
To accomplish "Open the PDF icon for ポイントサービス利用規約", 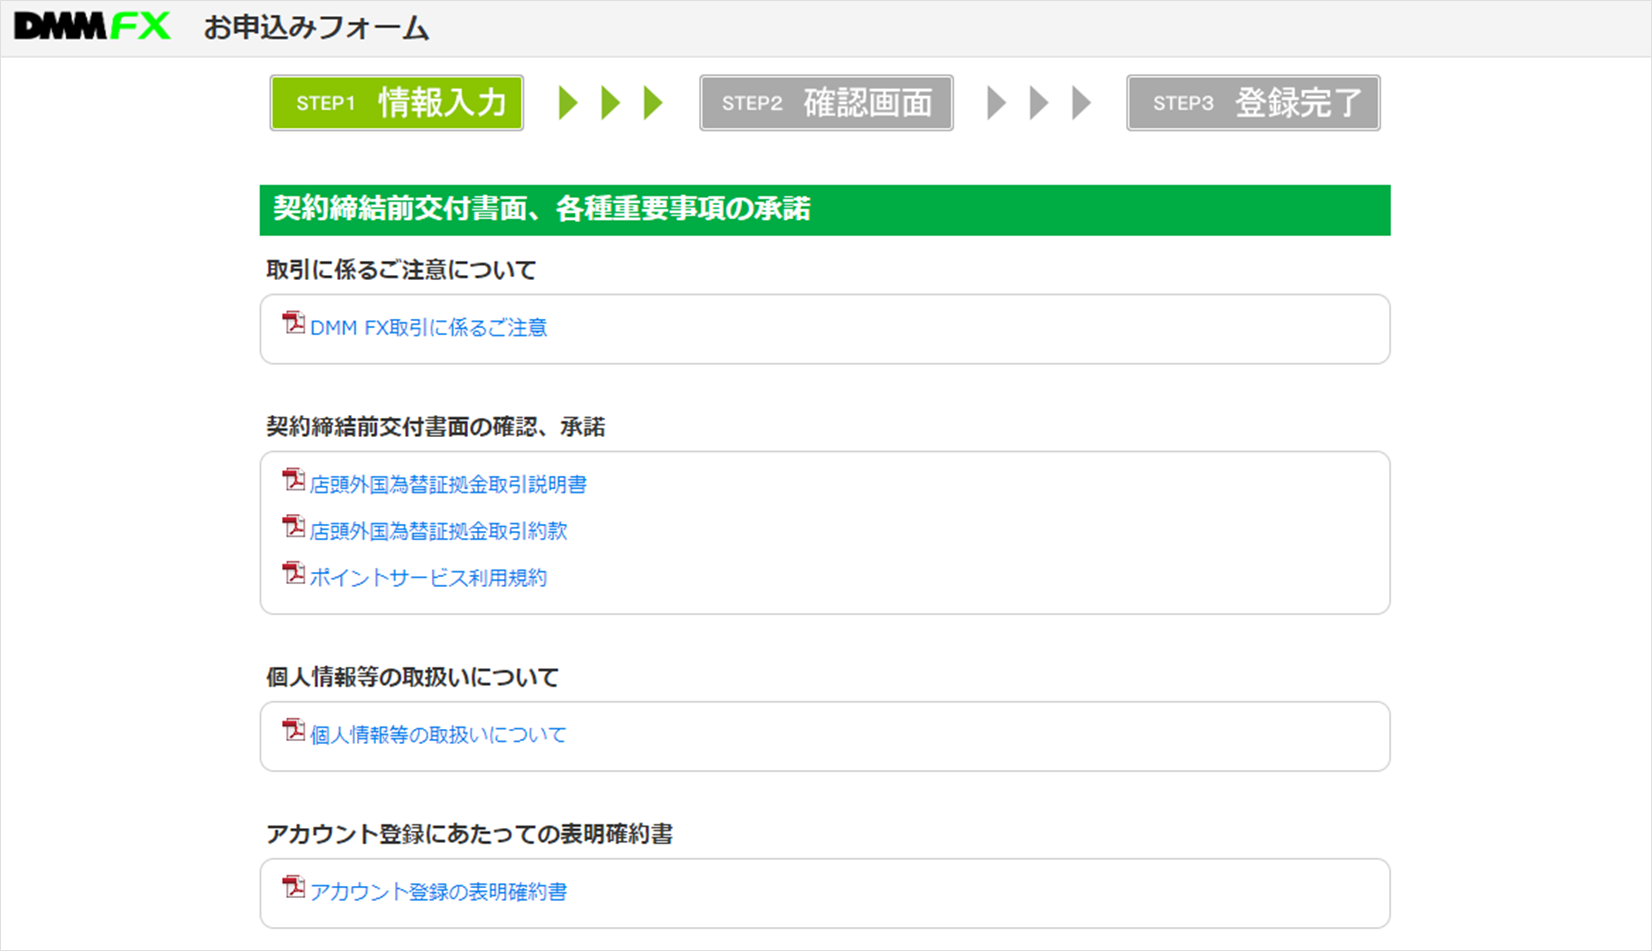I will (x=292, y=574).
